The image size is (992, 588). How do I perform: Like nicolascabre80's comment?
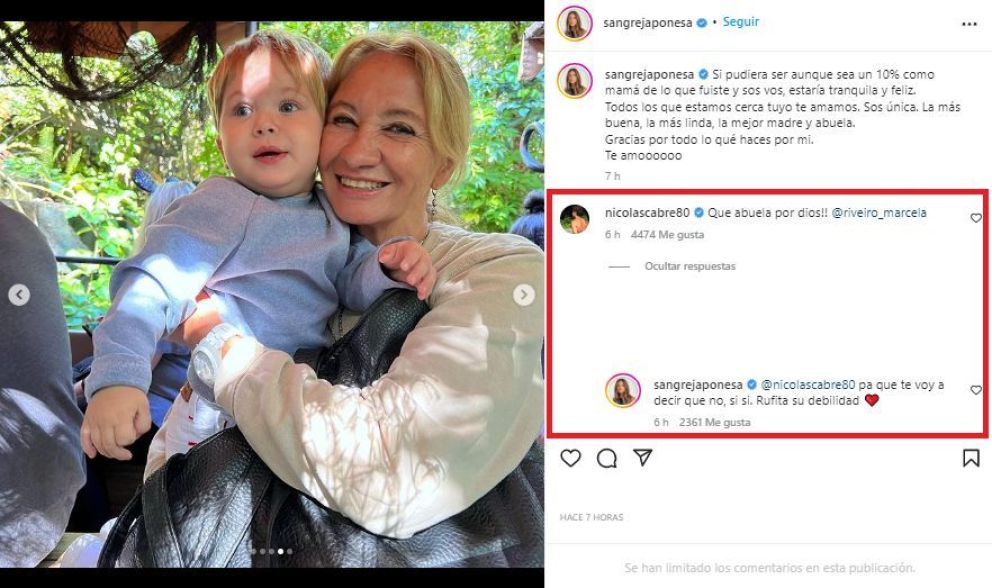976,218
